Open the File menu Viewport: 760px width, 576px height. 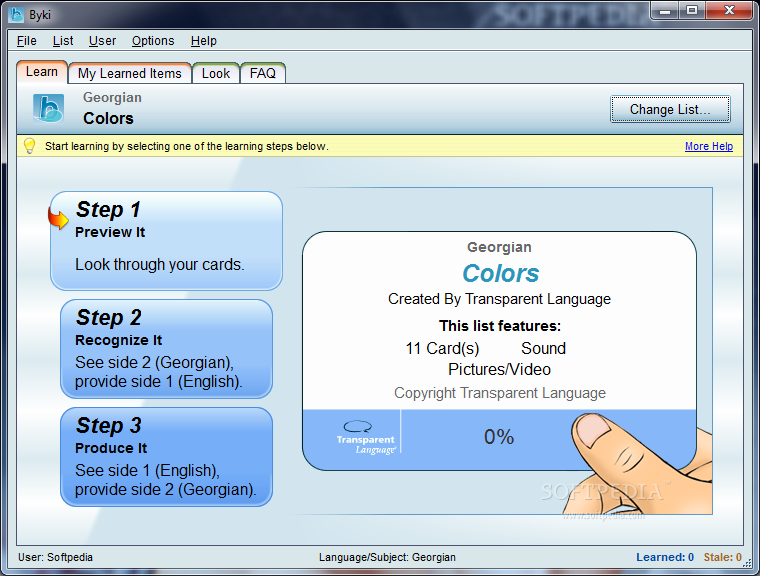27,41
